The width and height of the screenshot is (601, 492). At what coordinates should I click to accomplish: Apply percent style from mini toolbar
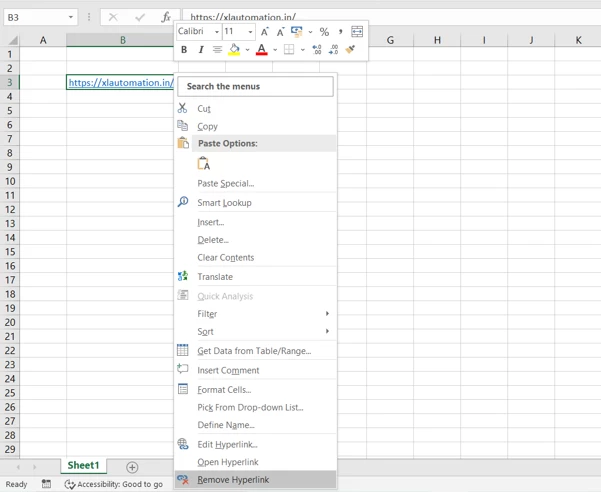tap(324, 32)
